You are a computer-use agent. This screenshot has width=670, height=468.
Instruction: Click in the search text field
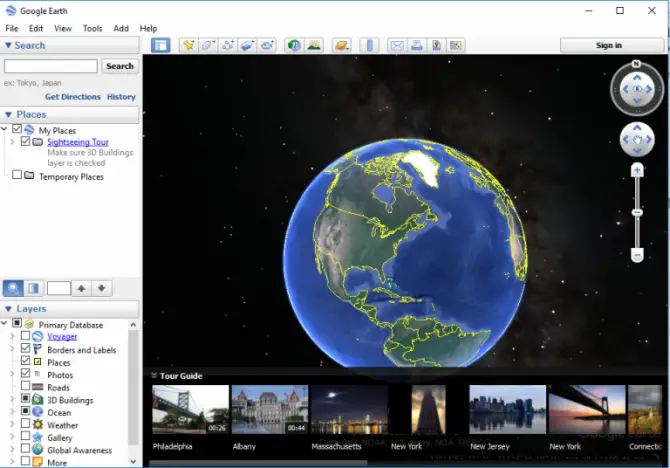pyautogui.click(x=51, y=66)
